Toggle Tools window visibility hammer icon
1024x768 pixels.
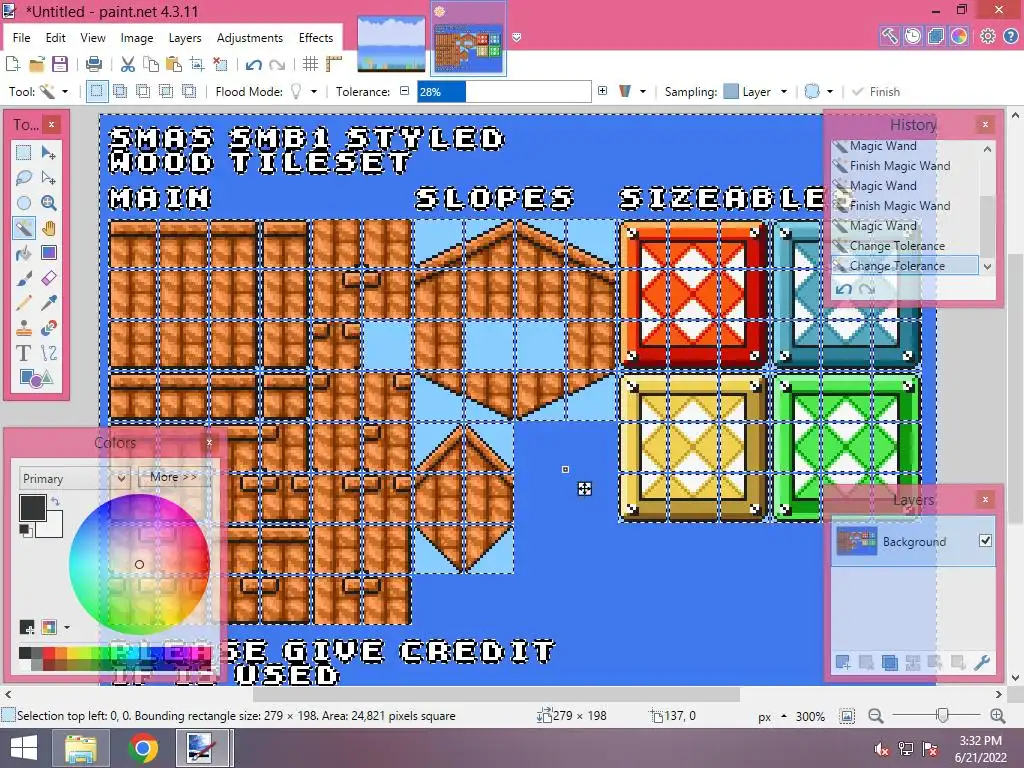[x=889, y=36]
